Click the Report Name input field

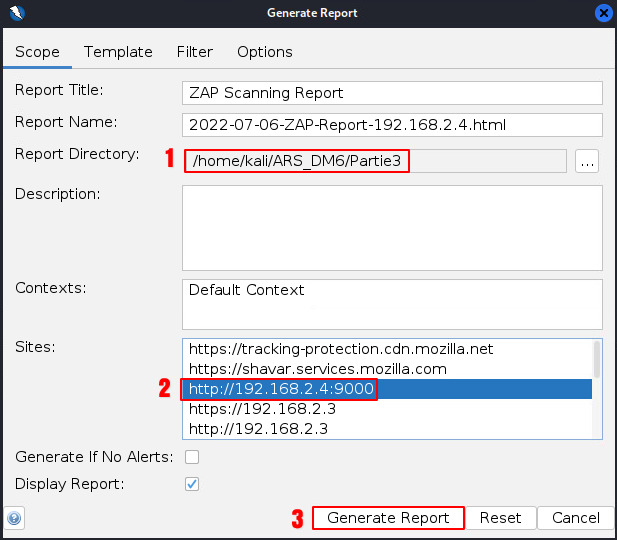click(x=392, y=125)
